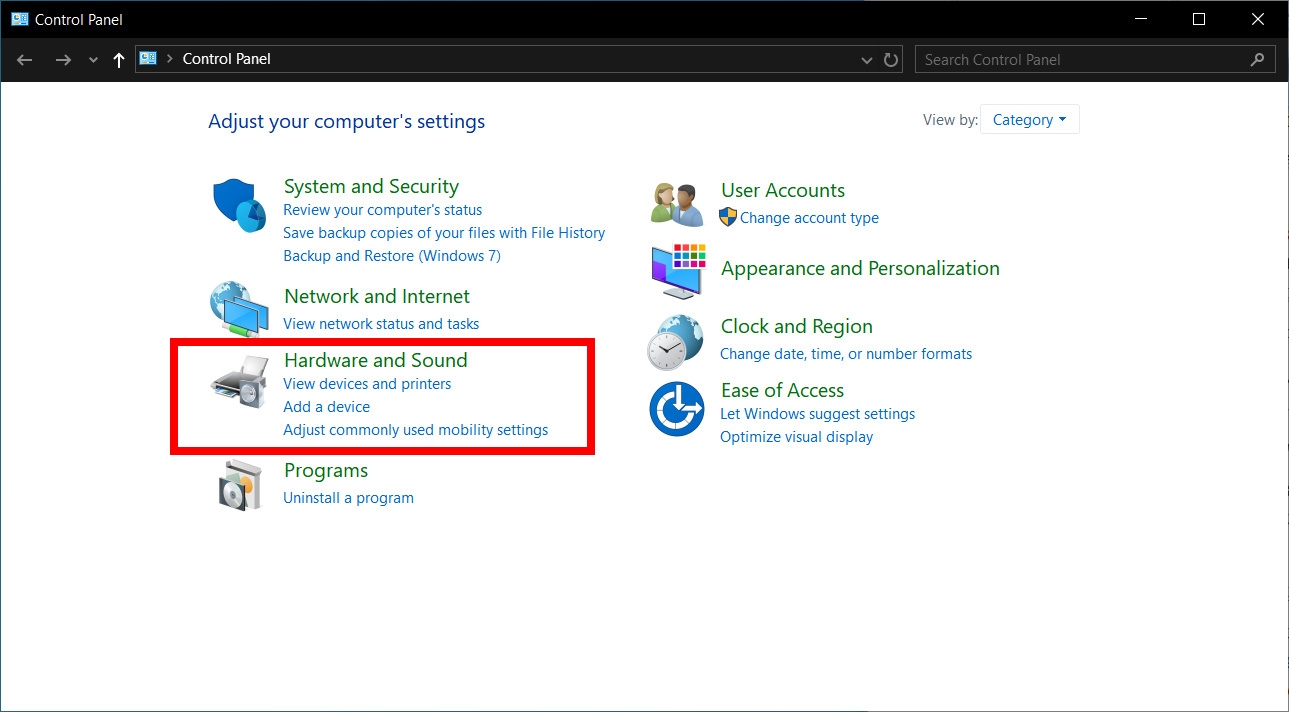Image resolution: width=1289 pixels, height=712 pixels.
Task: Open the Programs heading
Action: [326, 470]
